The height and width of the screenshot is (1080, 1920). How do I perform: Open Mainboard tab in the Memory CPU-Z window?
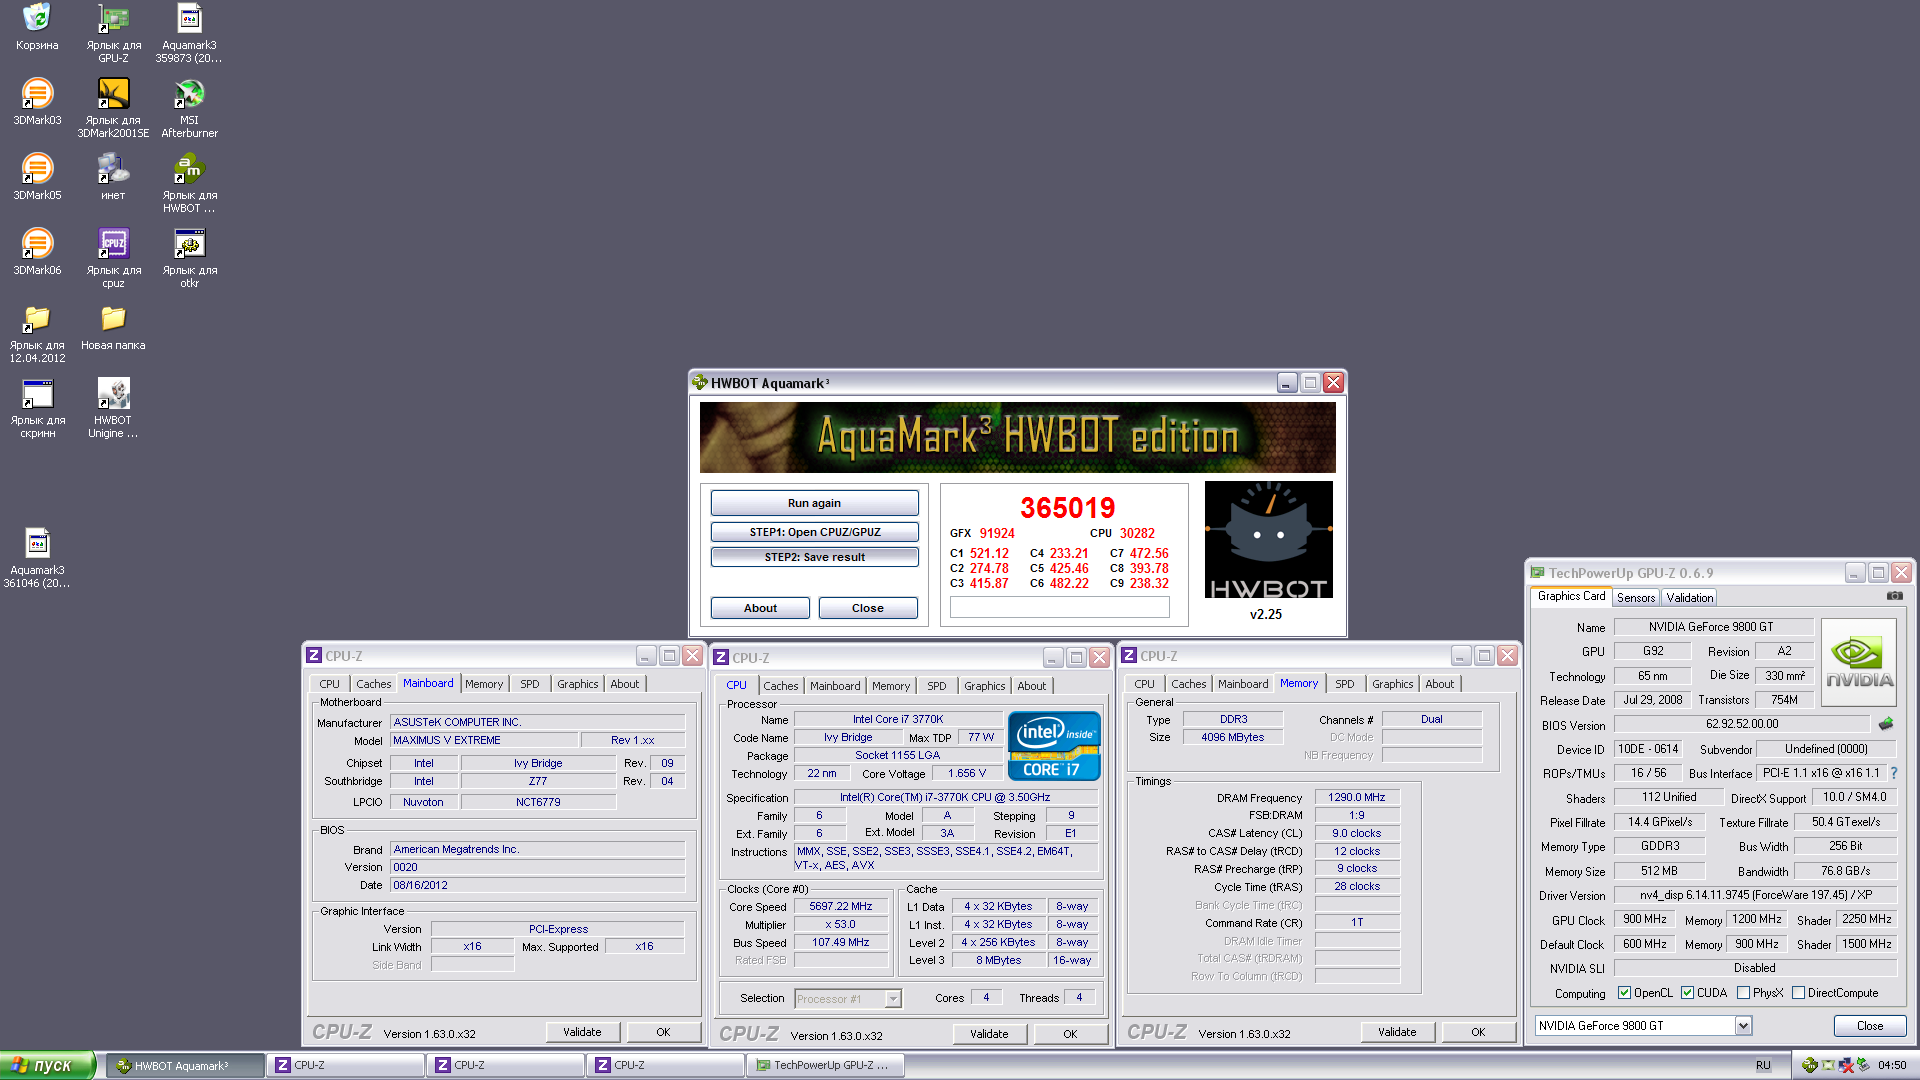(x=1243, y=684)
